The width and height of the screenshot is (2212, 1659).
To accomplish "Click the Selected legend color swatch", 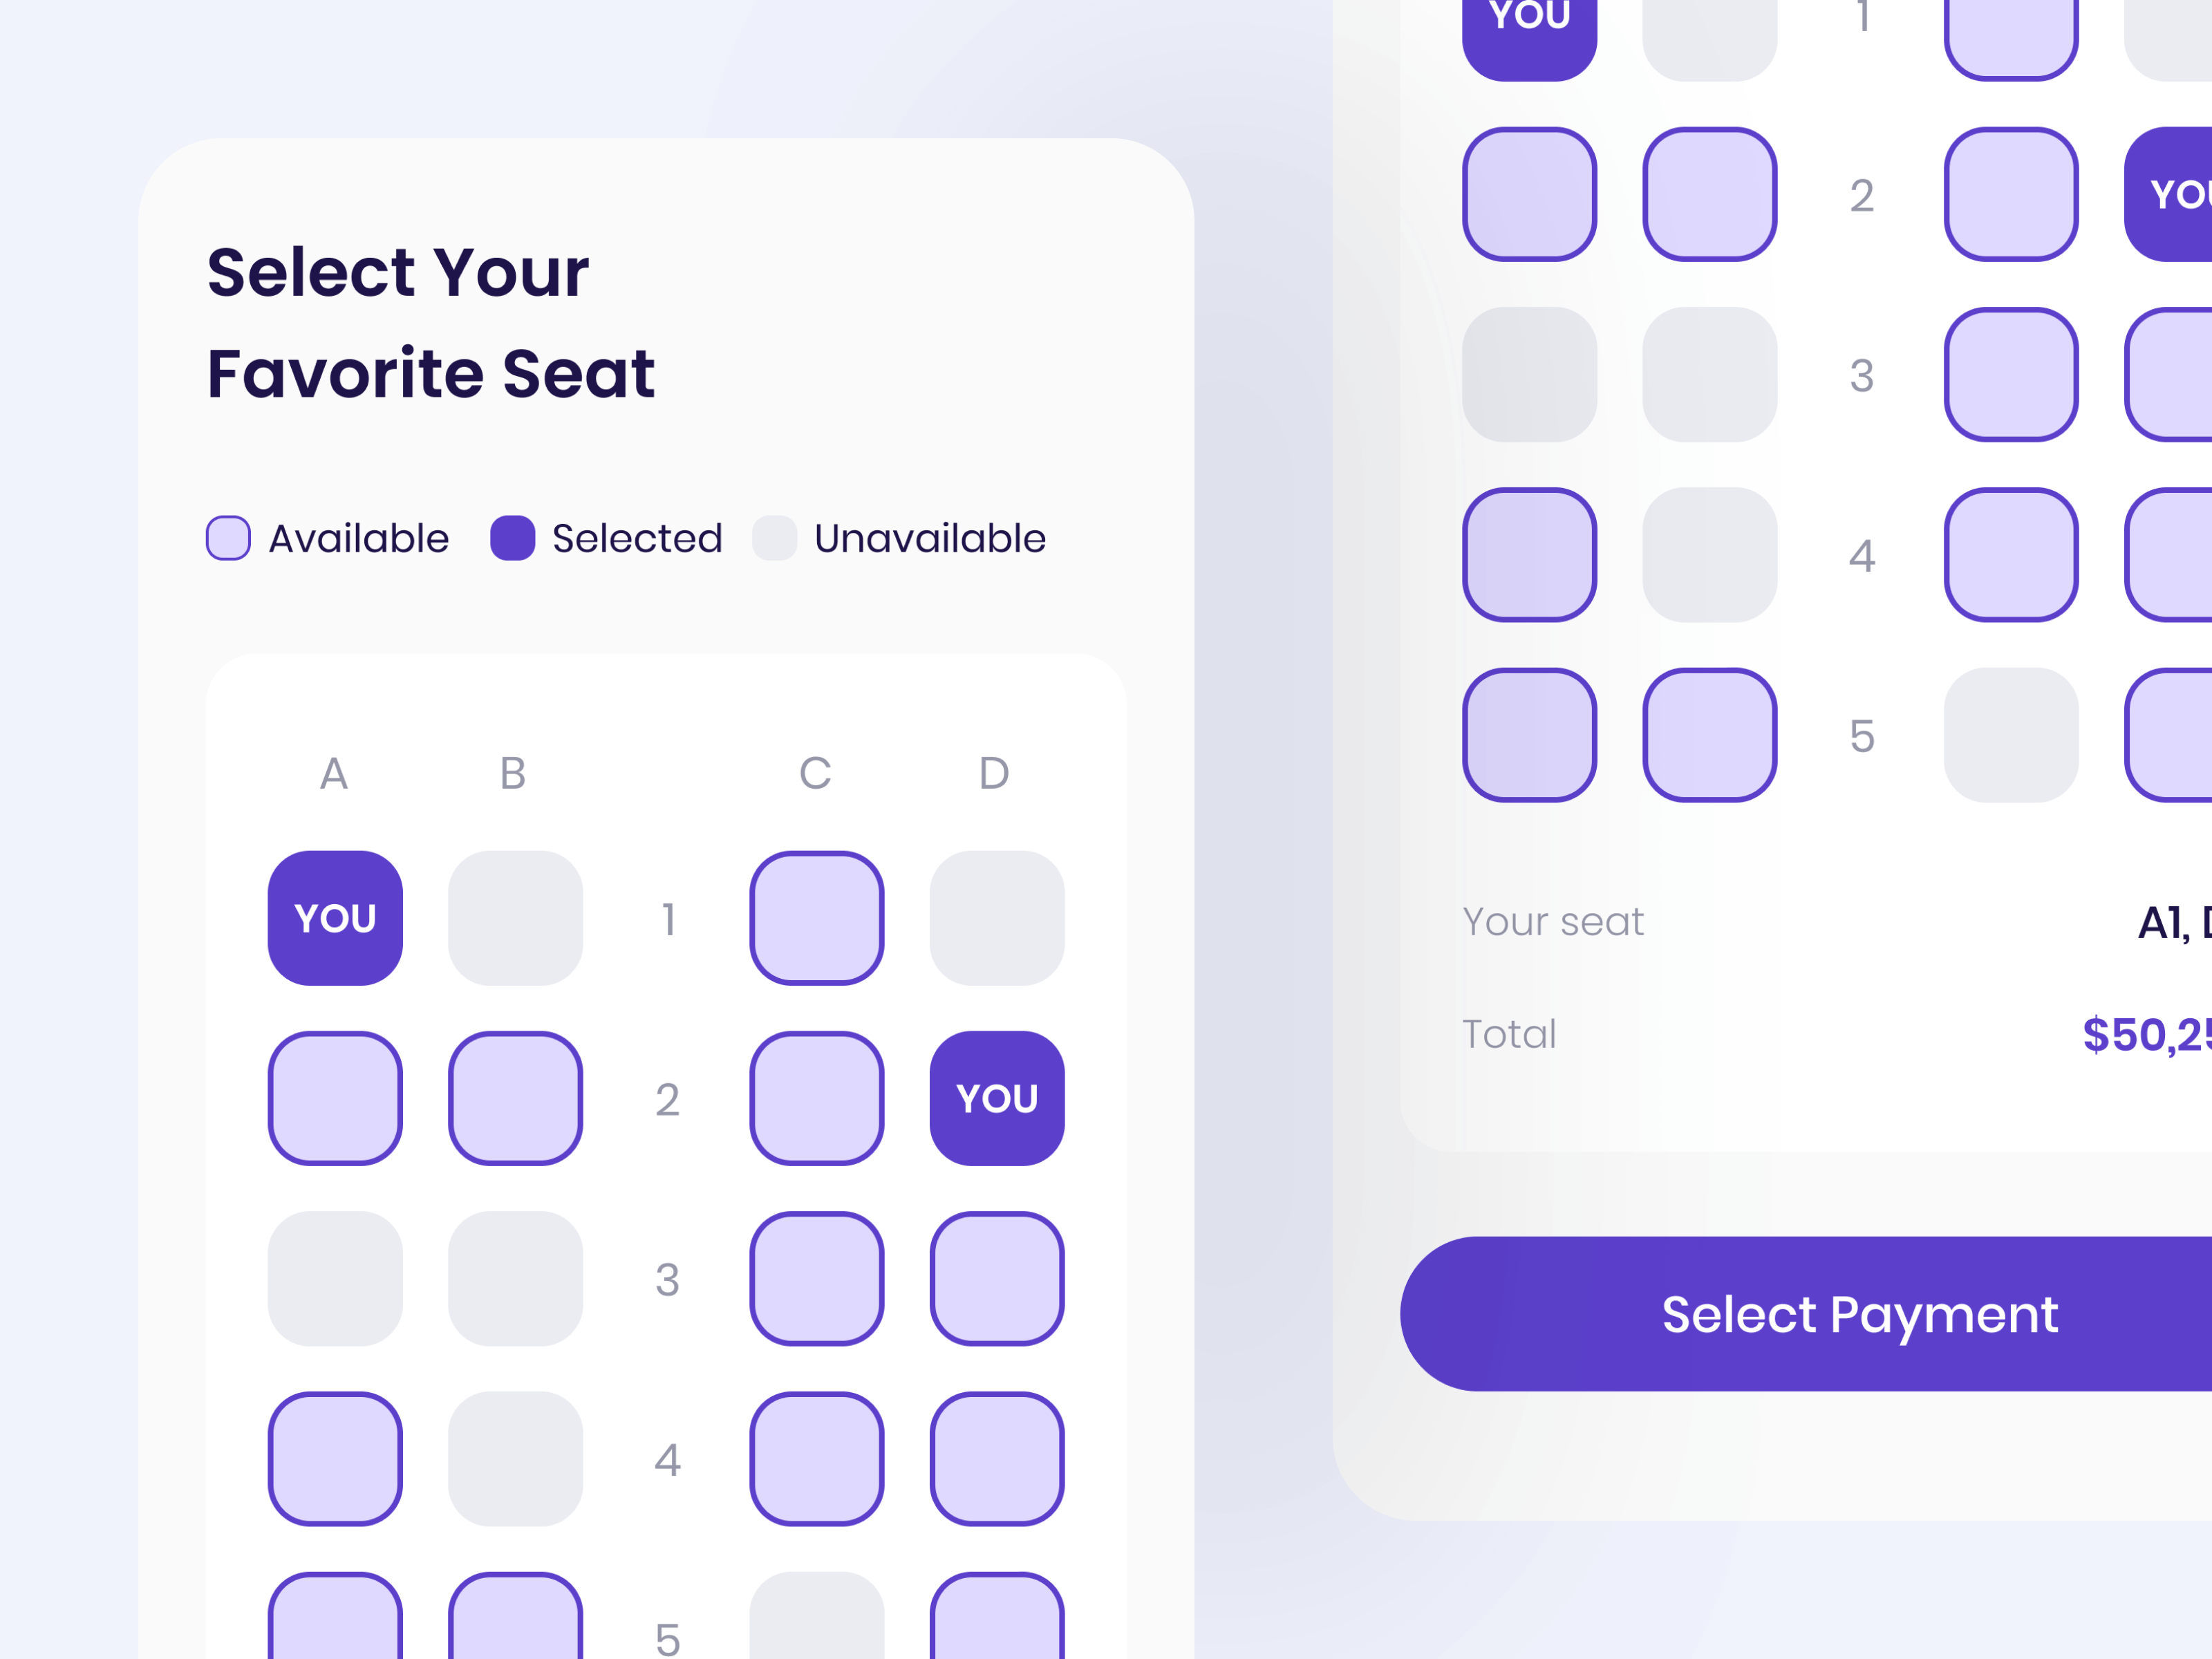I will coord(512,538).
